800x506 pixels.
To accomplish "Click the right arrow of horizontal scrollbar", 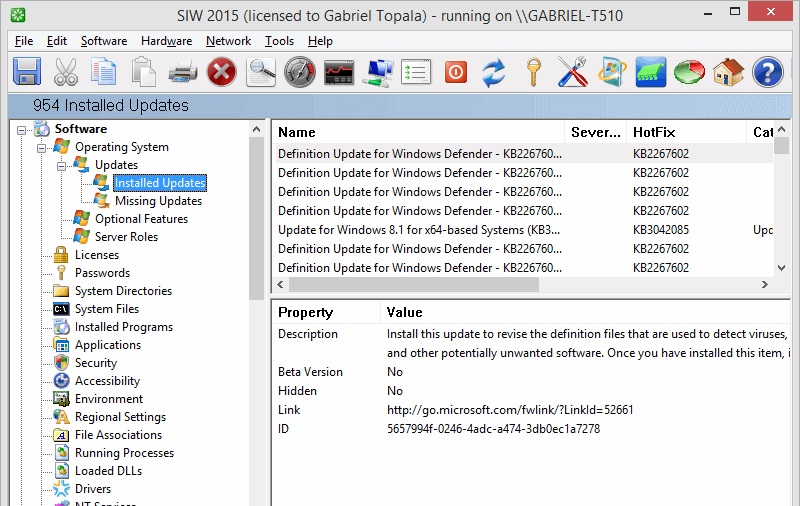I will pos(764,285).
